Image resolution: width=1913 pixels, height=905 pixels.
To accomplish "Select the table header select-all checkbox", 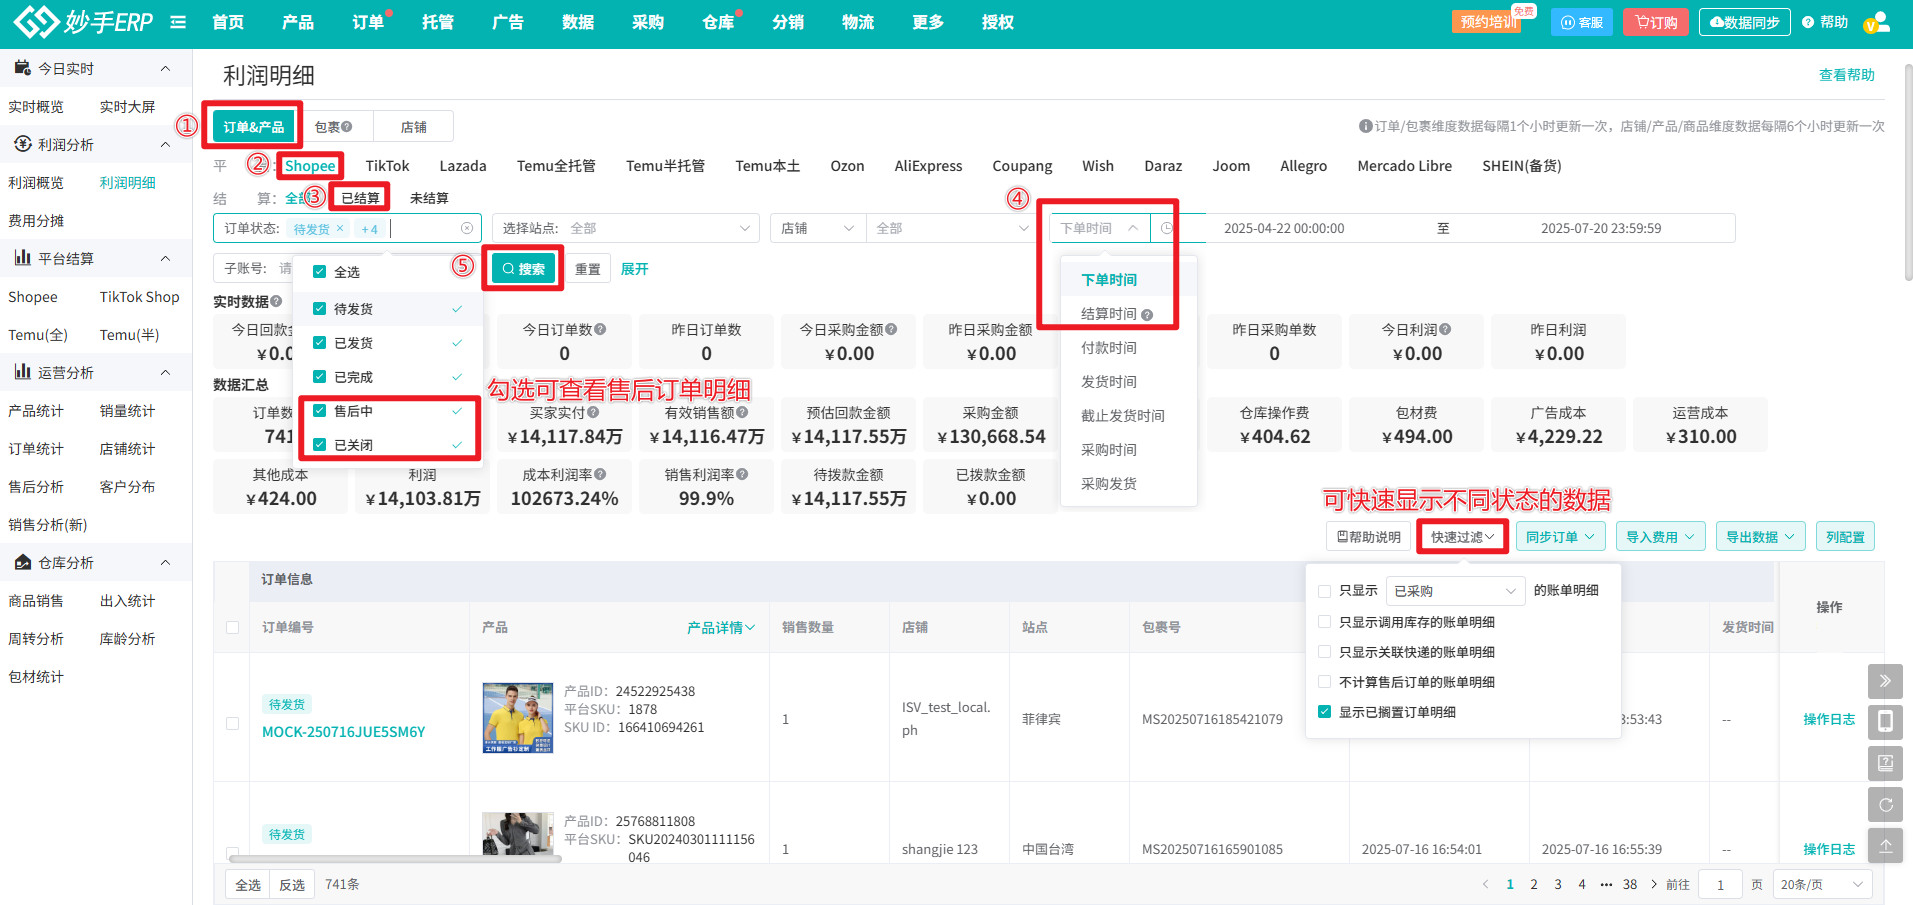I will (x=233, y=628).
